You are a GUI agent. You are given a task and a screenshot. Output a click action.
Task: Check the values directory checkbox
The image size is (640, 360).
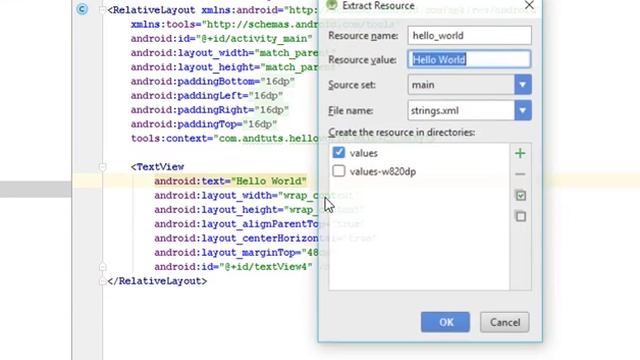338,153
